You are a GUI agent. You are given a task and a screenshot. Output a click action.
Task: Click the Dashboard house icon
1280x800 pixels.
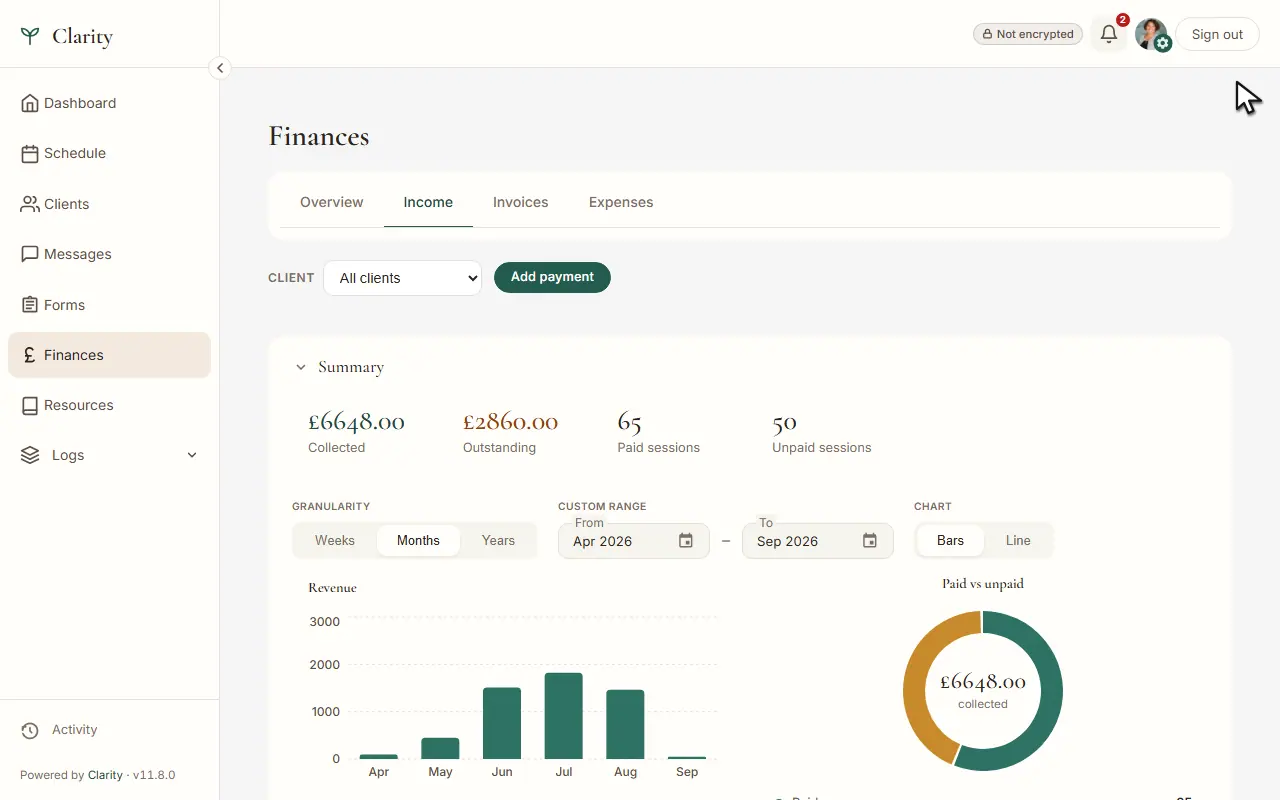(30, 103)
